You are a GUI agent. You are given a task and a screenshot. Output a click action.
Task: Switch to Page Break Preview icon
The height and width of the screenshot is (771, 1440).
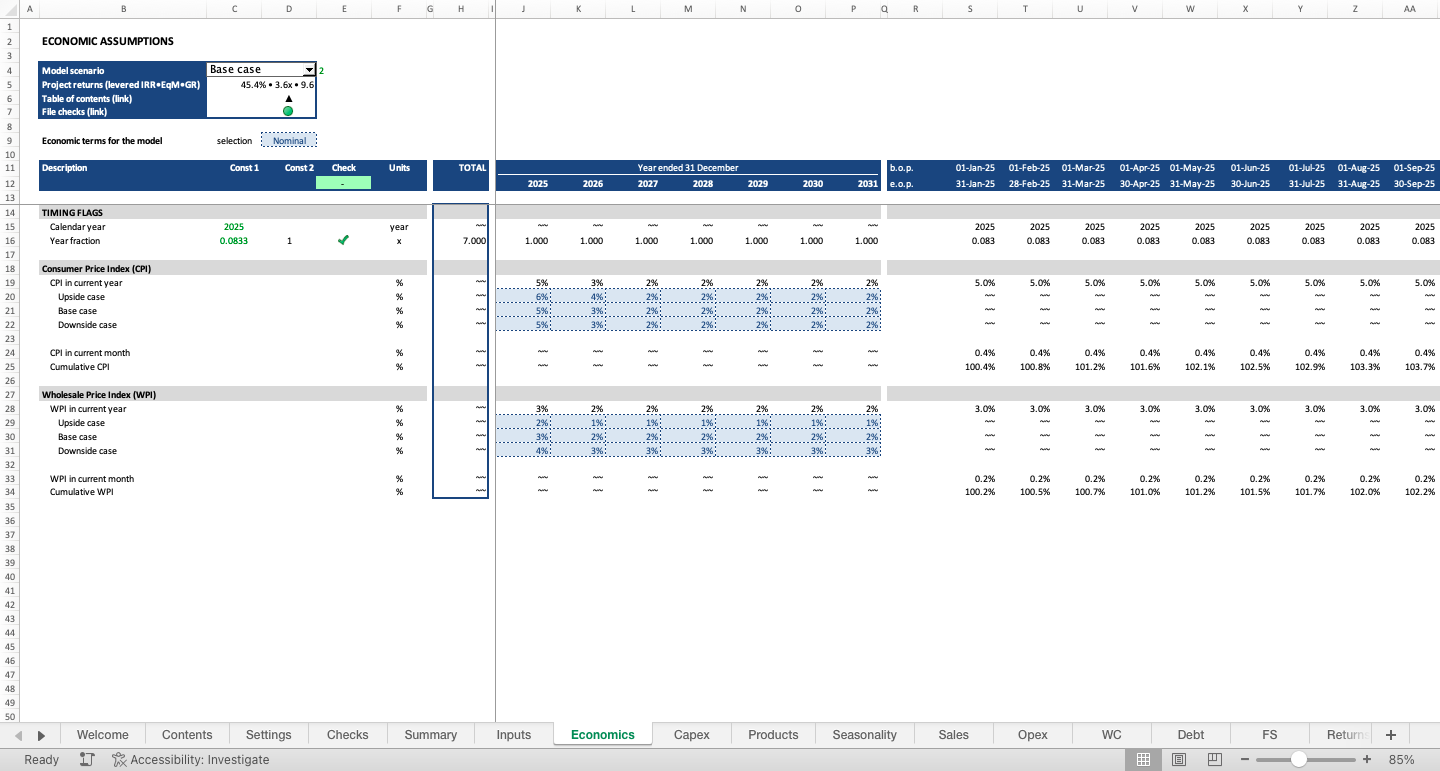(1215, 759)
